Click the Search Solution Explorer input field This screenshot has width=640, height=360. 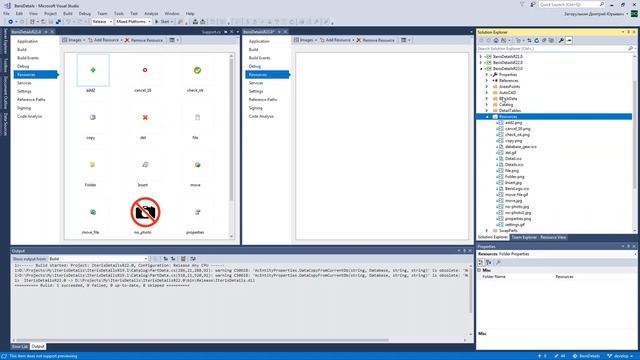tap(551, 49)
